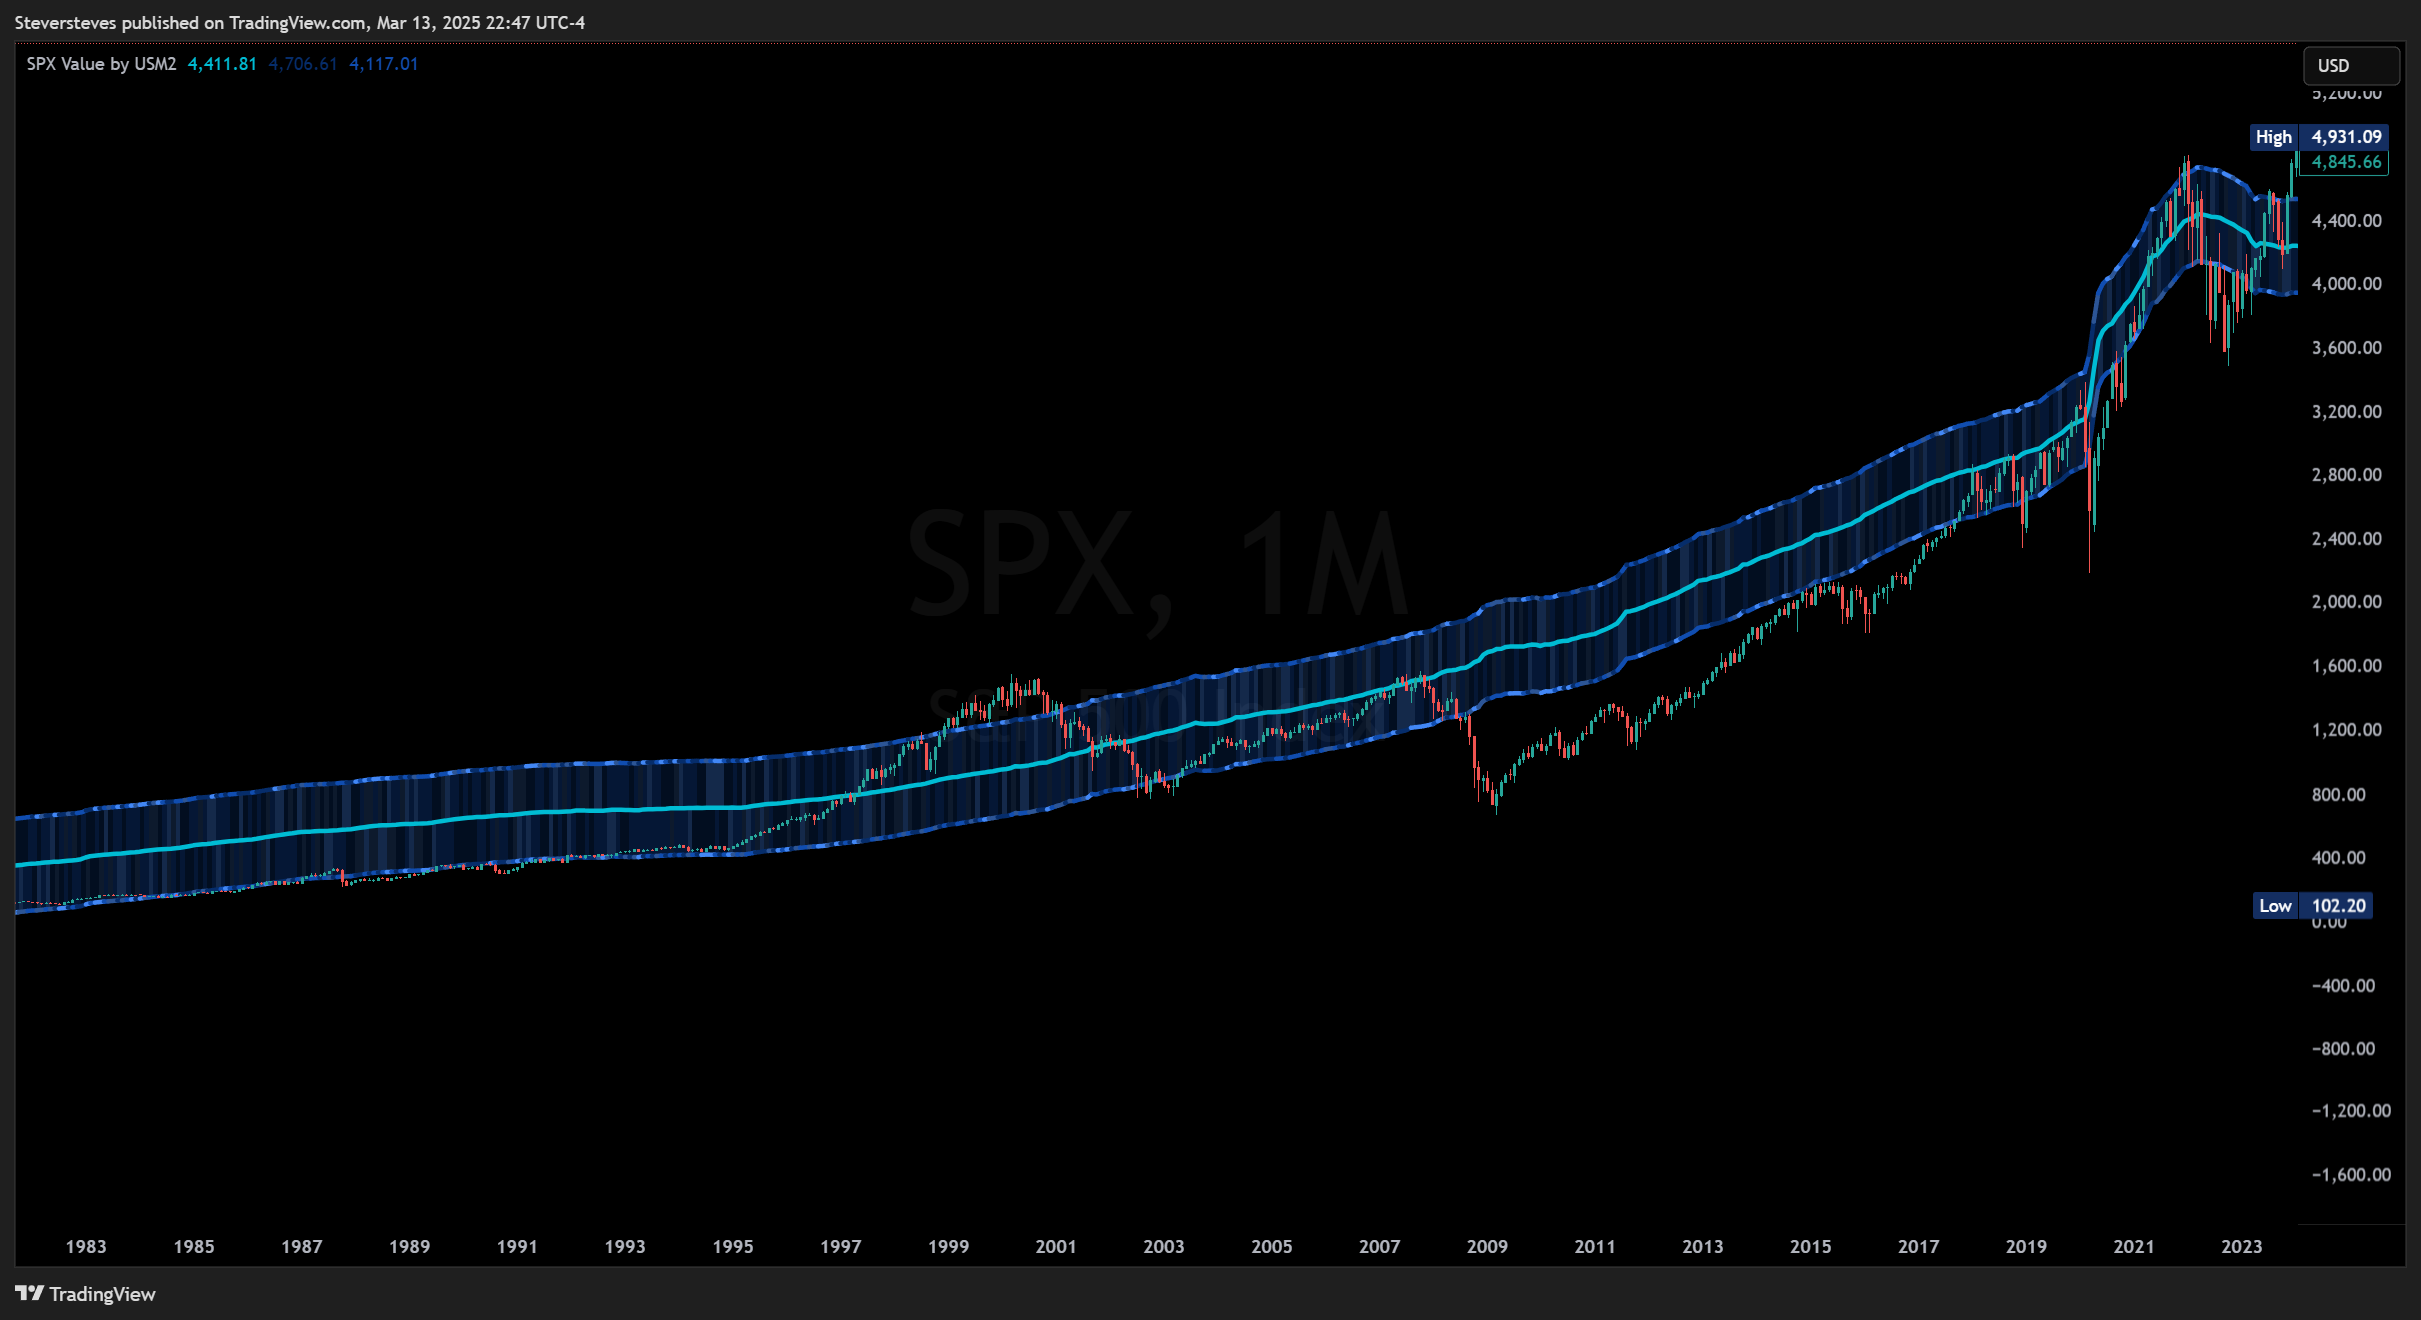Click the 2005 label on the time axis

pyautogui.click(x=1272, y=1247)
